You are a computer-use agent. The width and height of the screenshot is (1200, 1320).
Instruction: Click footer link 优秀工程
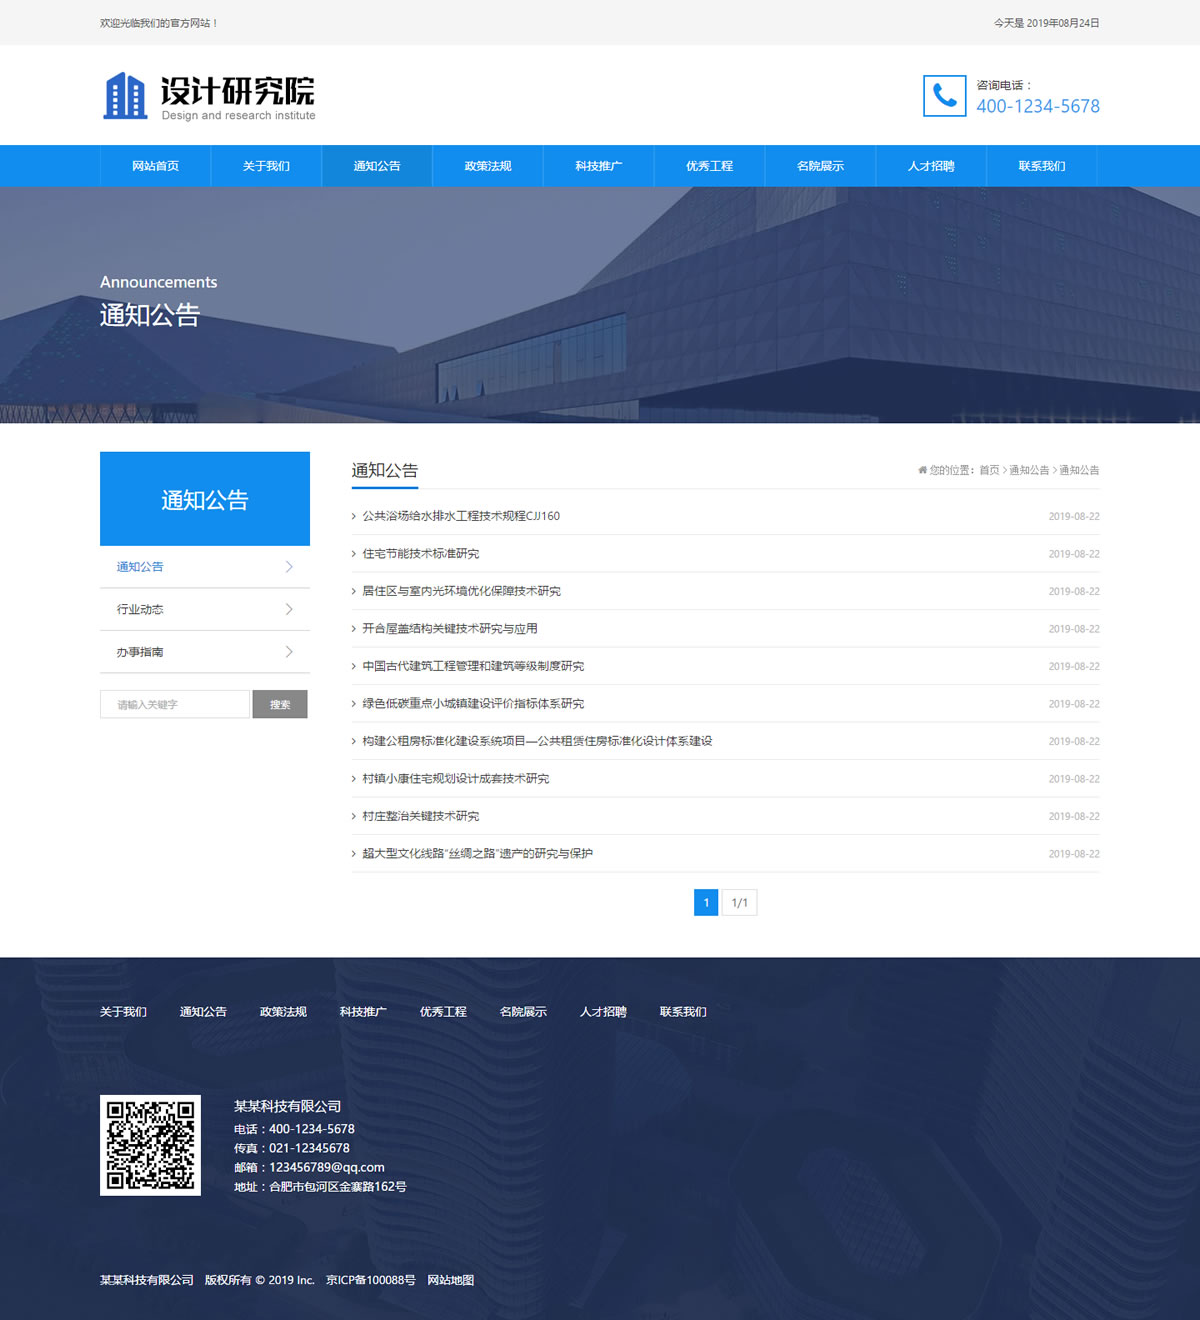pyautogui.click(x=443, y=1012)
